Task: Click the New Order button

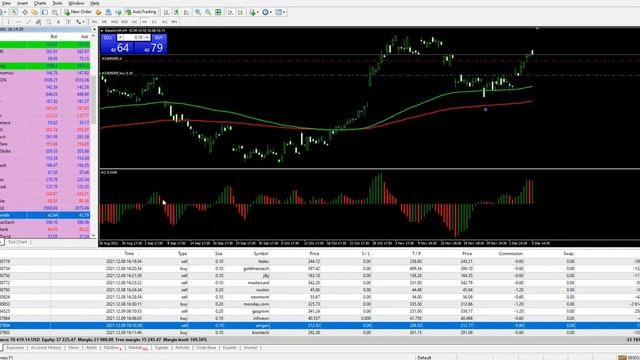Action: [x=78, y=12]
